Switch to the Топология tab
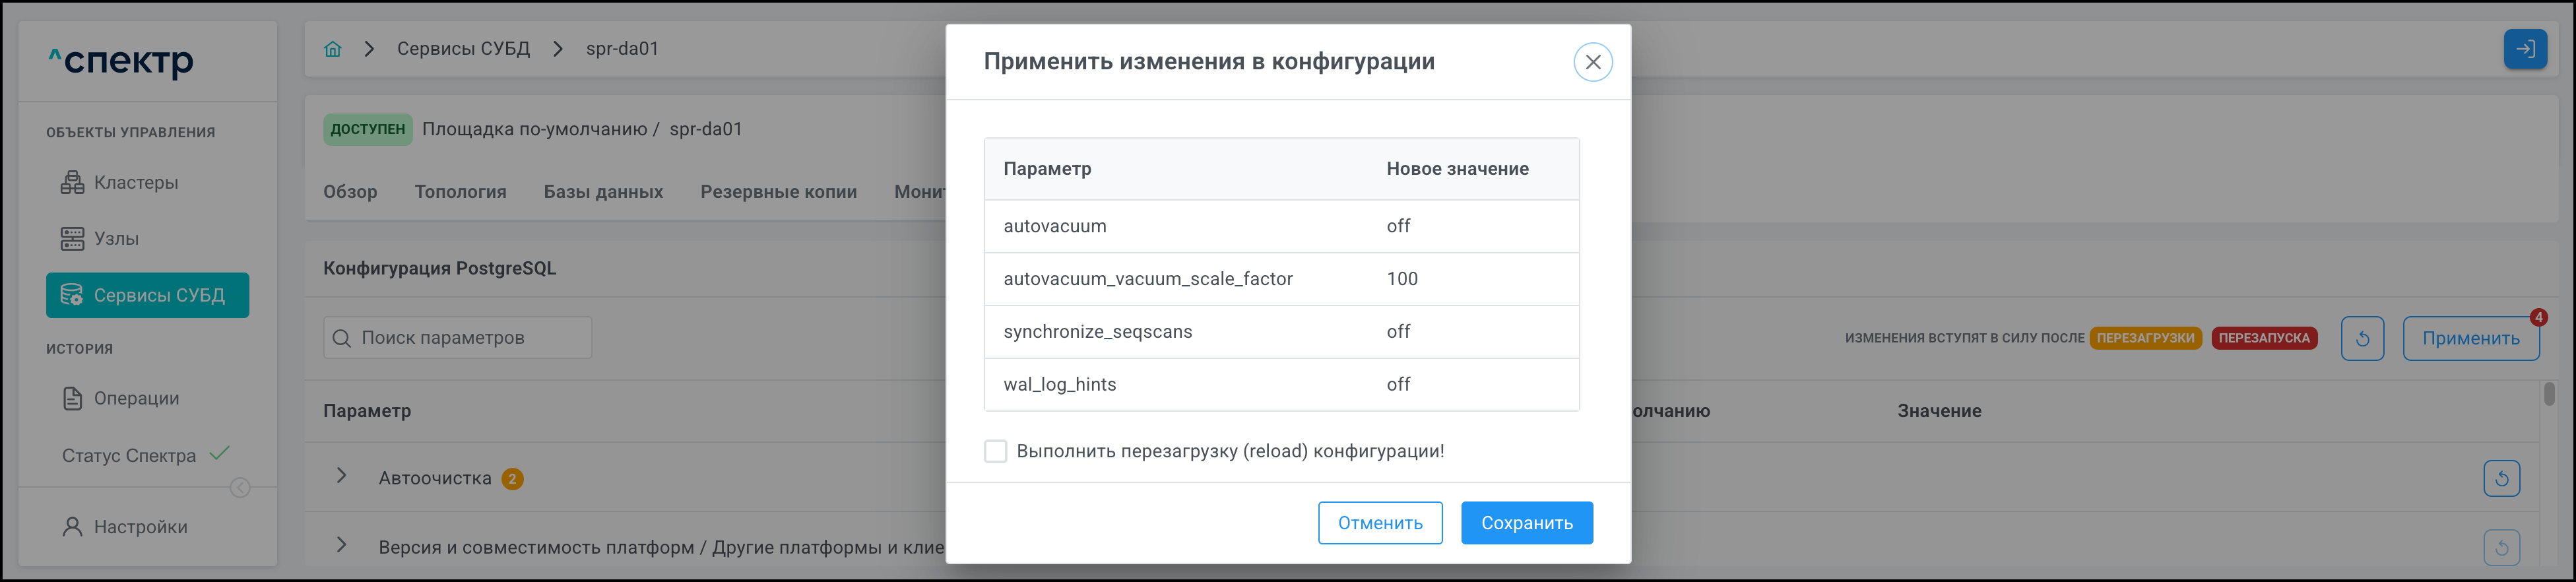The height and width of the screenshot is (582, 2576). (x=460, y=192)
